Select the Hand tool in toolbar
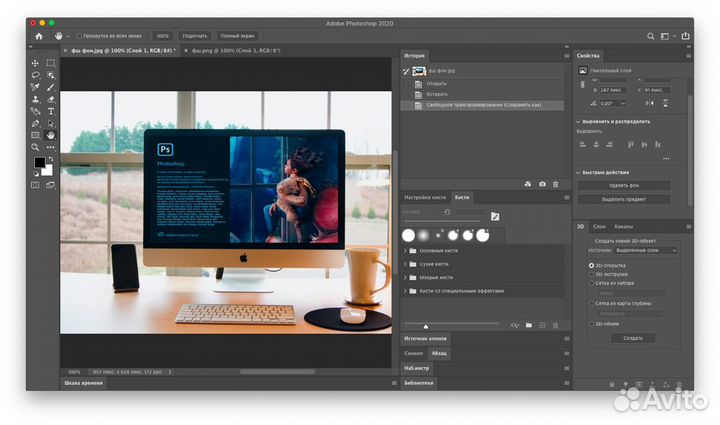 point(51,135)
